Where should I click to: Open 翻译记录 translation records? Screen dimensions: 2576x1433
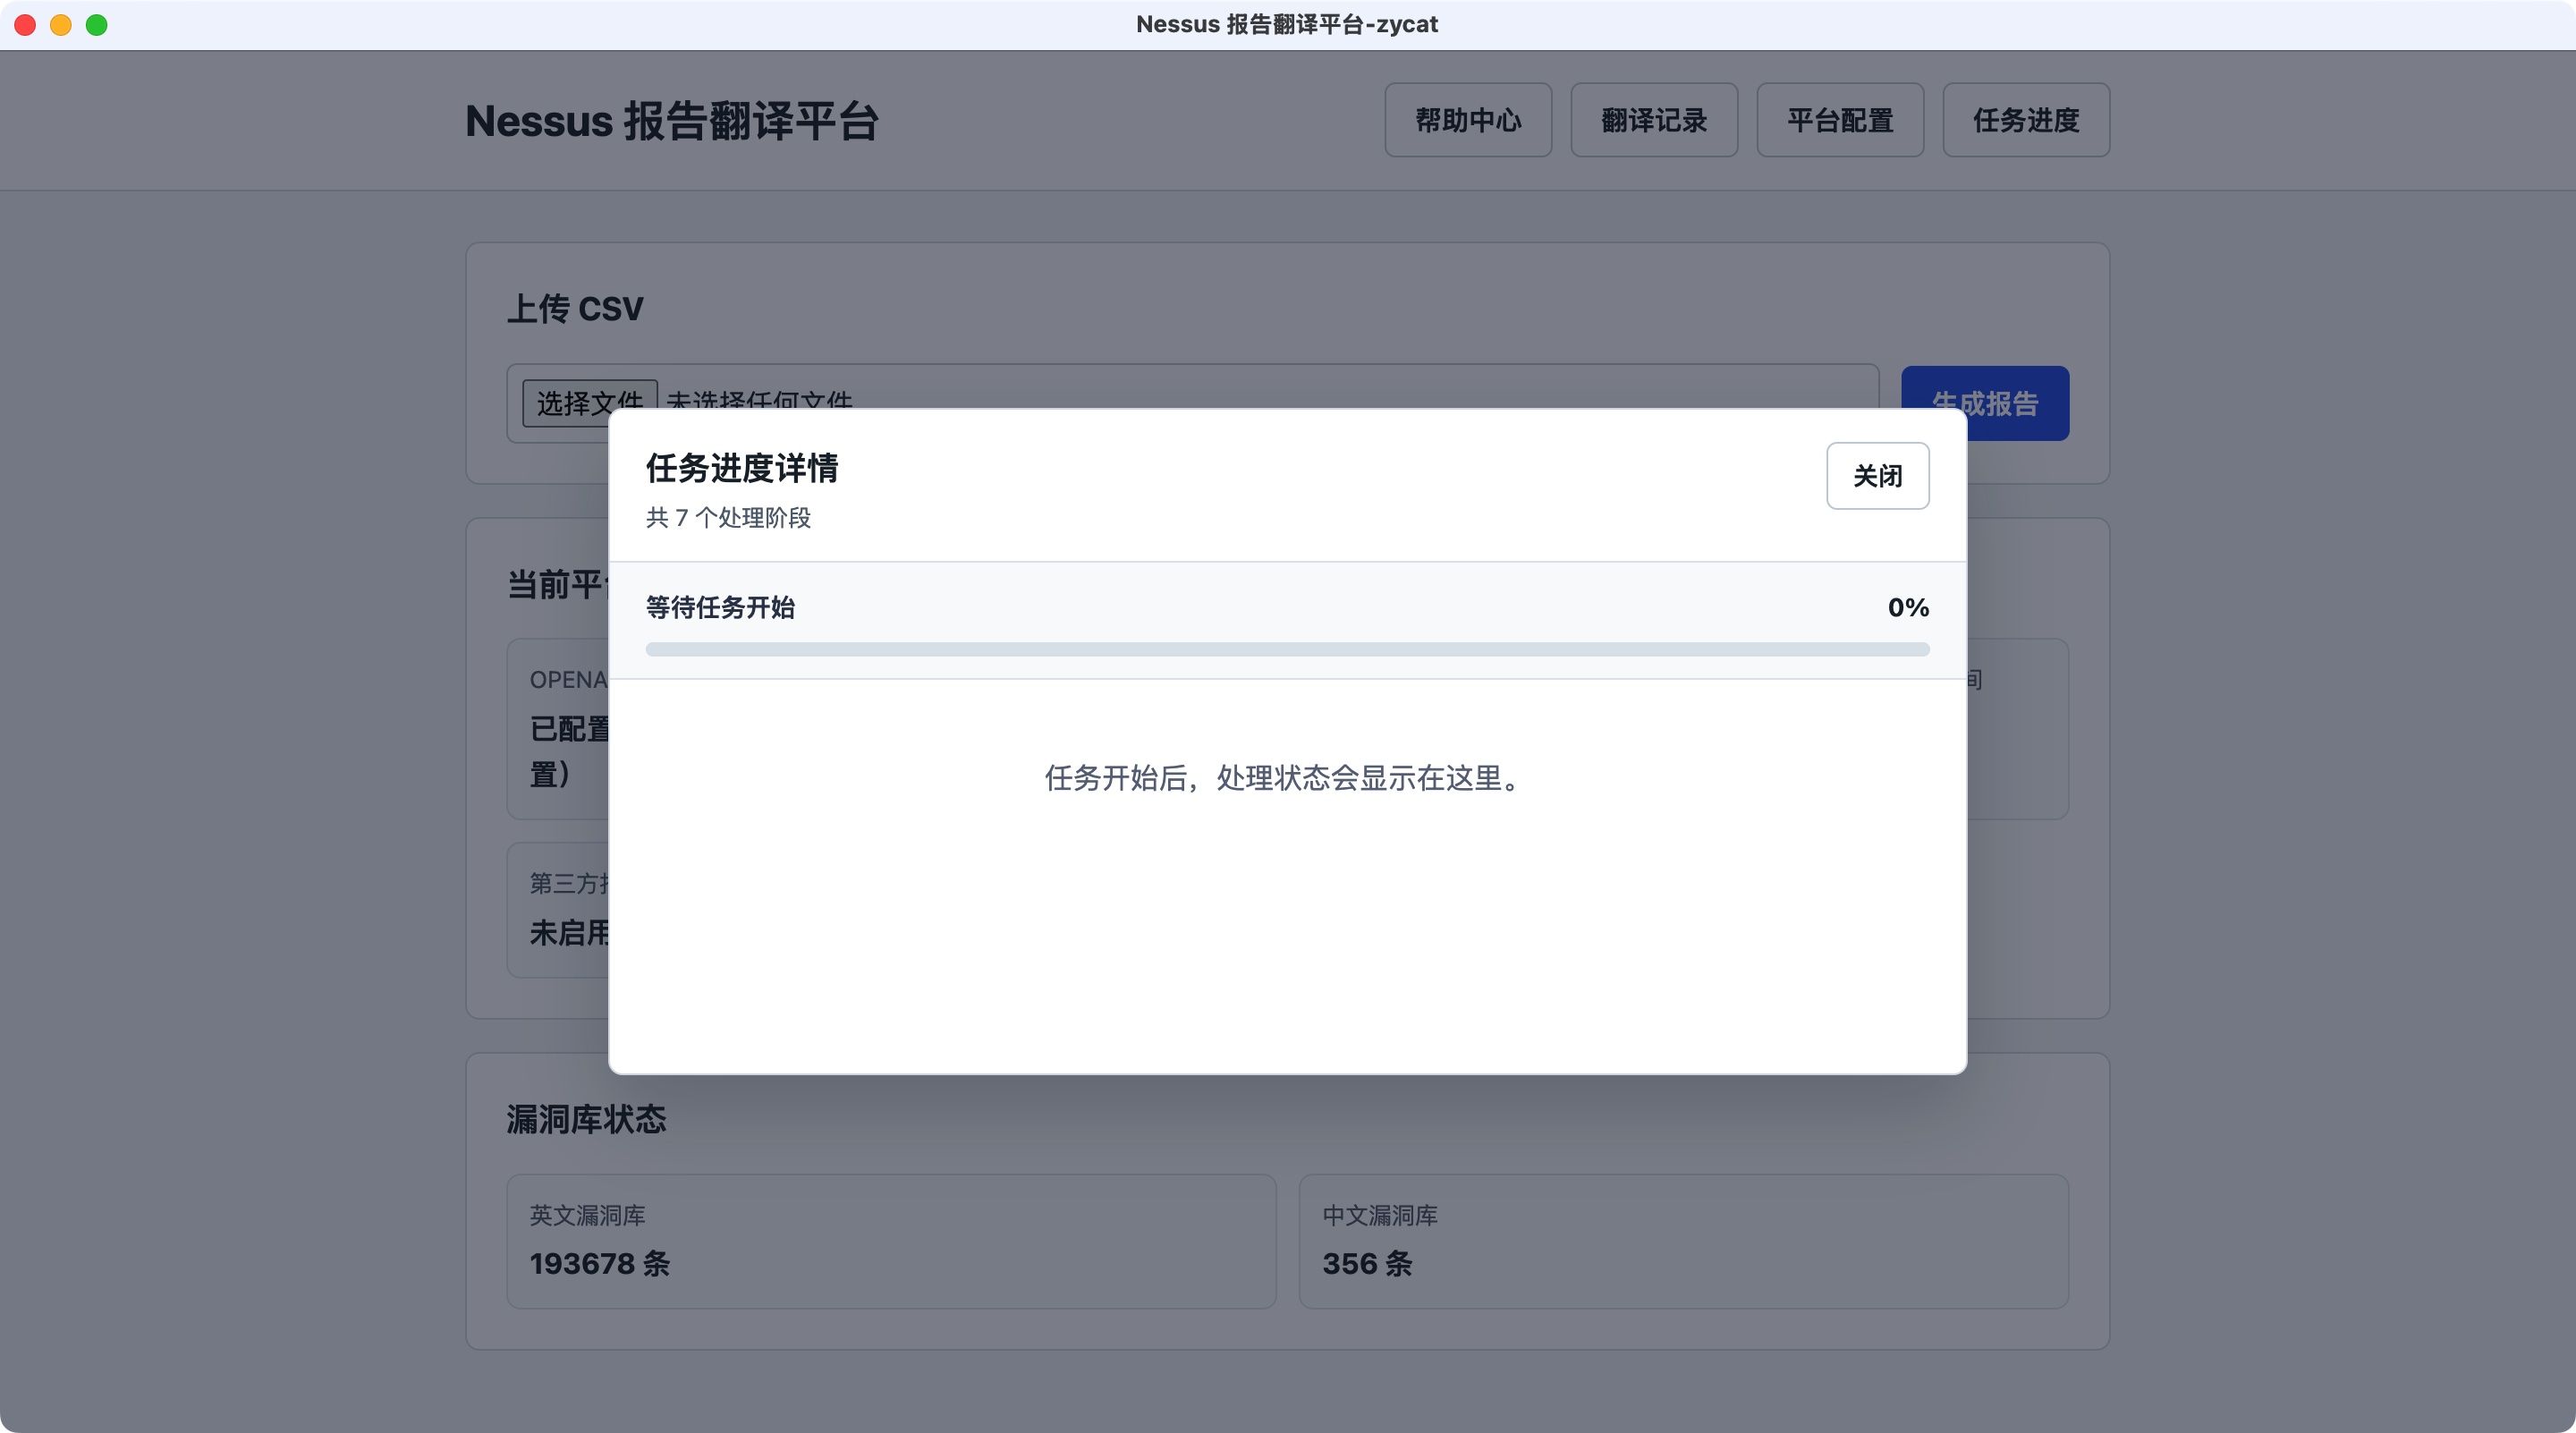click(x=1654, y=120)
